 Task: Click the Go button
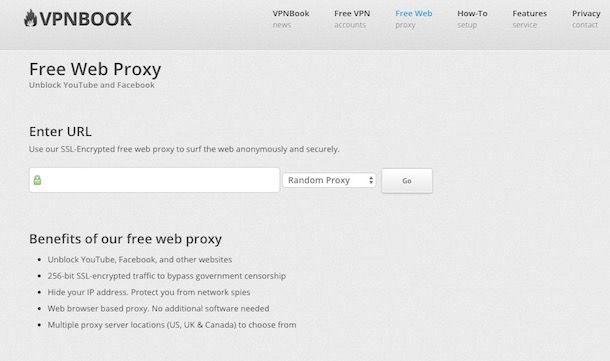407,180
